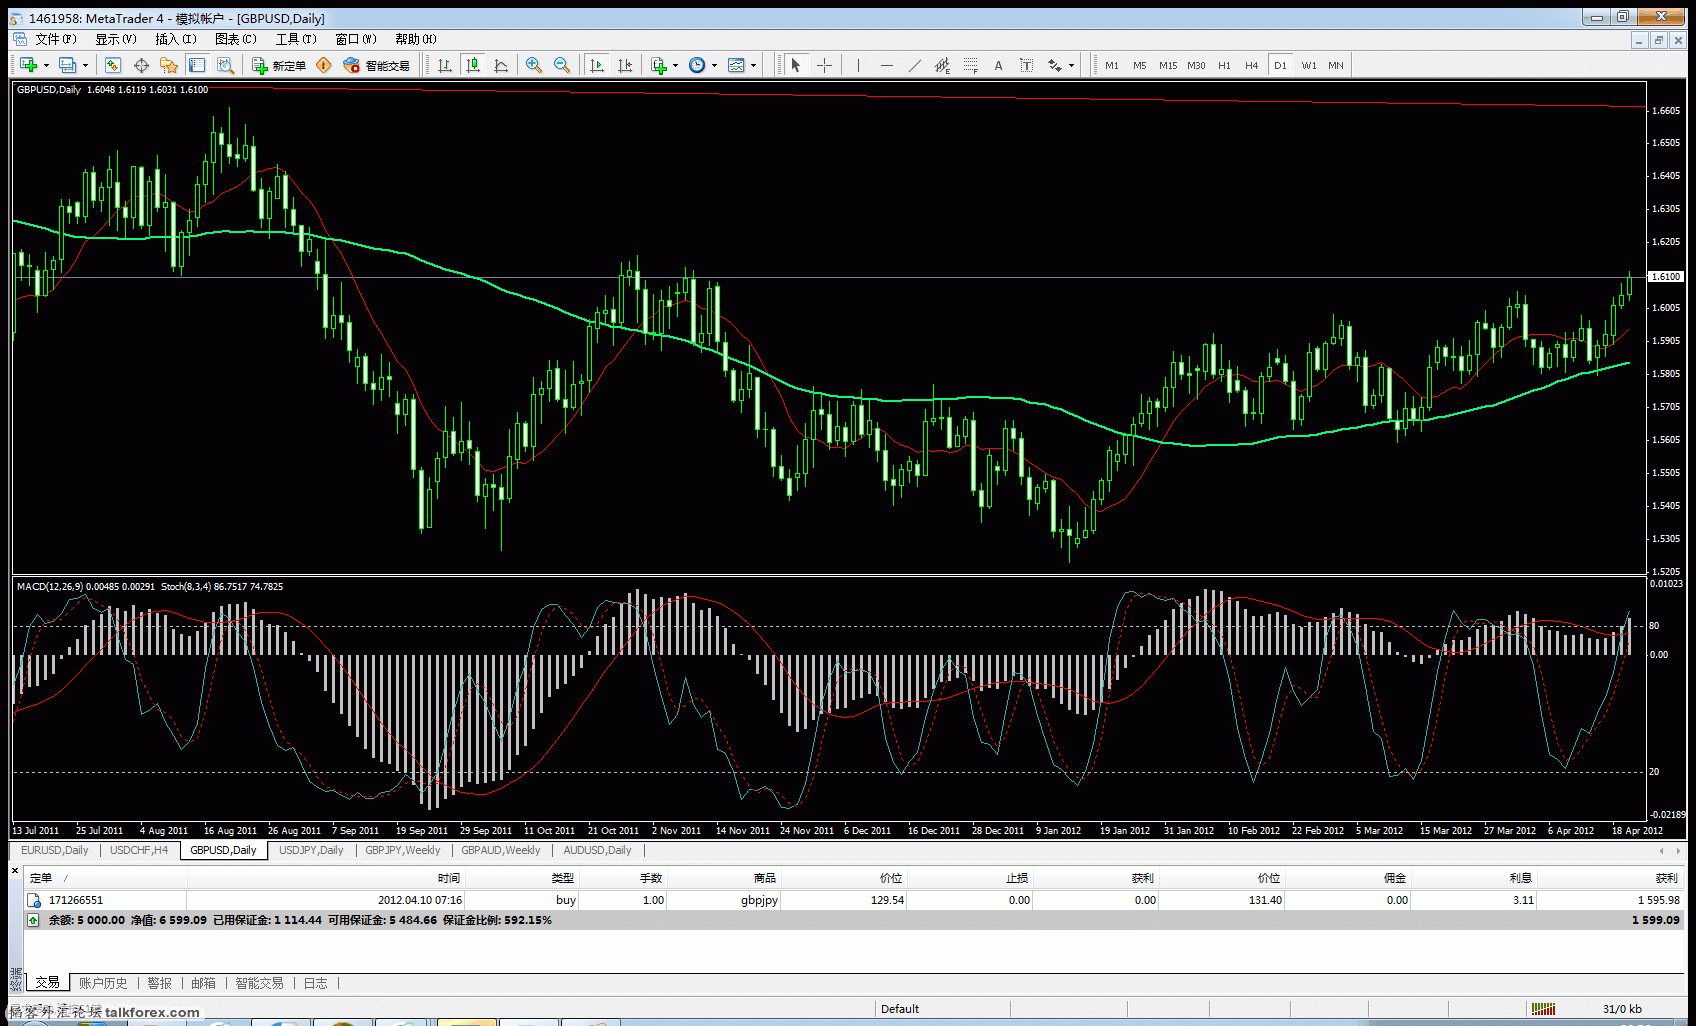Click the Templates icon
Image resolution: width=1696 pixels, height=1026 pixels.
click(737, 65)
